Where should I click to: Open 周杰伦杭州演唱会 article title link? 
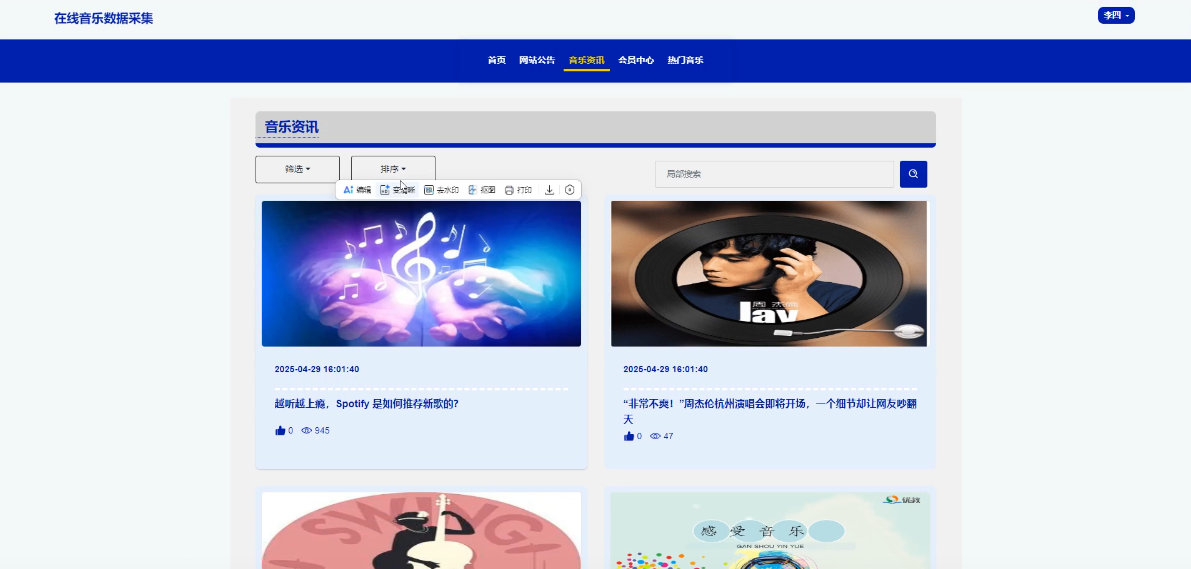click(769, 411)
